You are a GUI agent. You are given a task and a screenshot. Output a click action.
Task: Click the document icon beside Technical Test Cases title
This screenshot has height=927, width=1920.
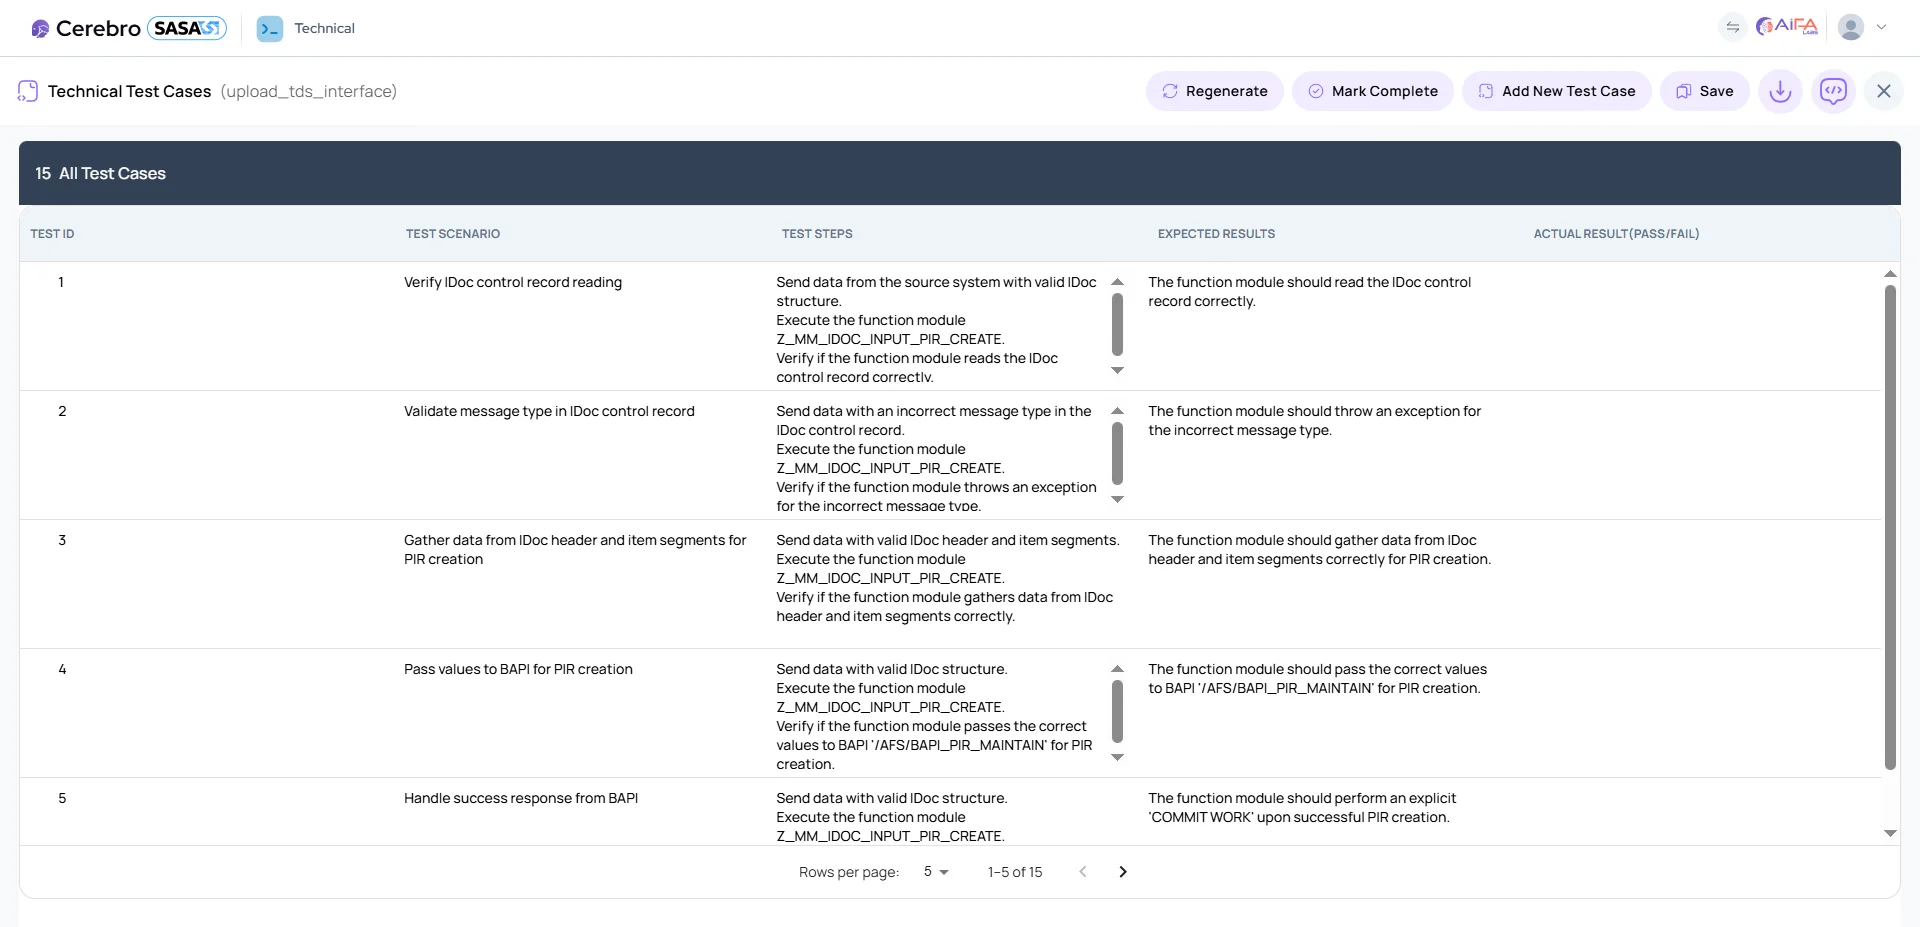(27, 90)
